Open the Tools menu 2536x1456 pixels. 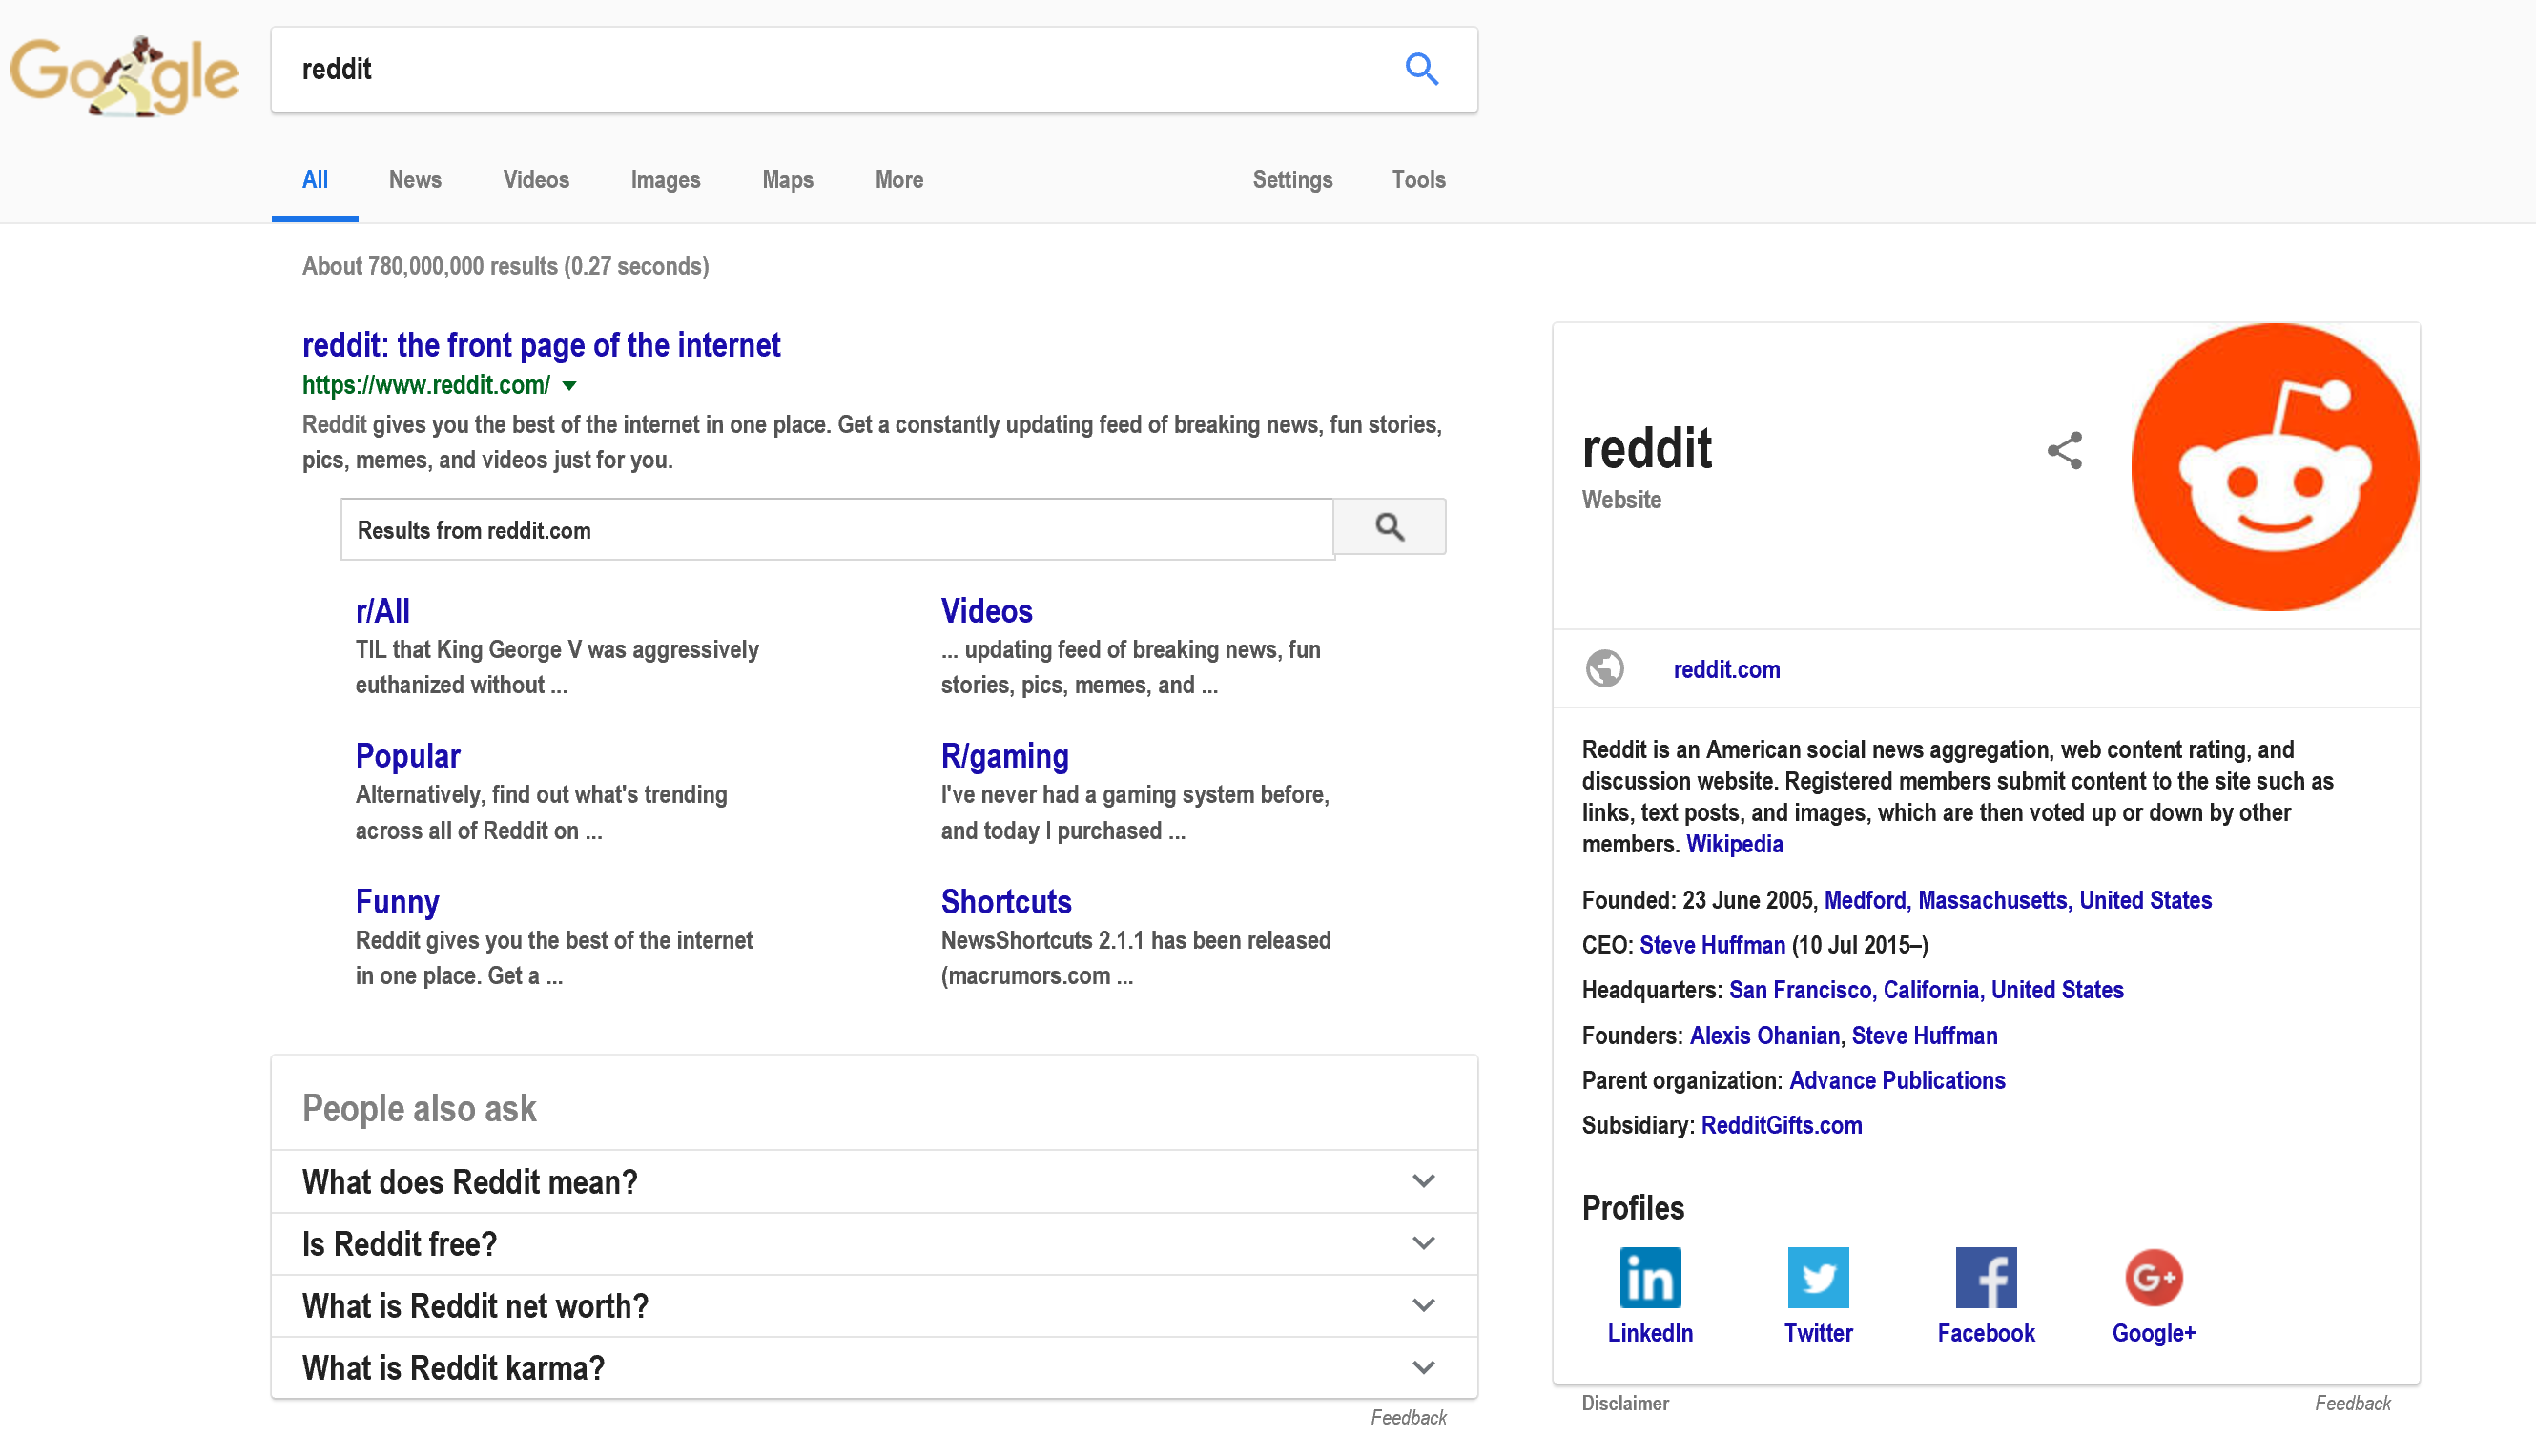click(x=1418, y=180)
